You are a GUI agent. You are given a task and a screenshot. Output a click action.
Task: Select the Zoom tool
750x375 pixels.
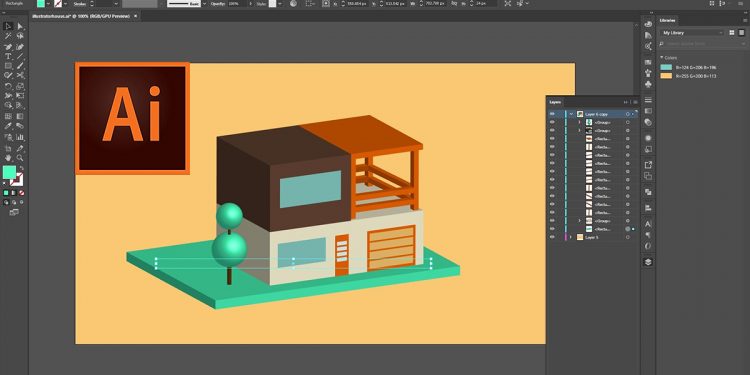pos(20,157)
